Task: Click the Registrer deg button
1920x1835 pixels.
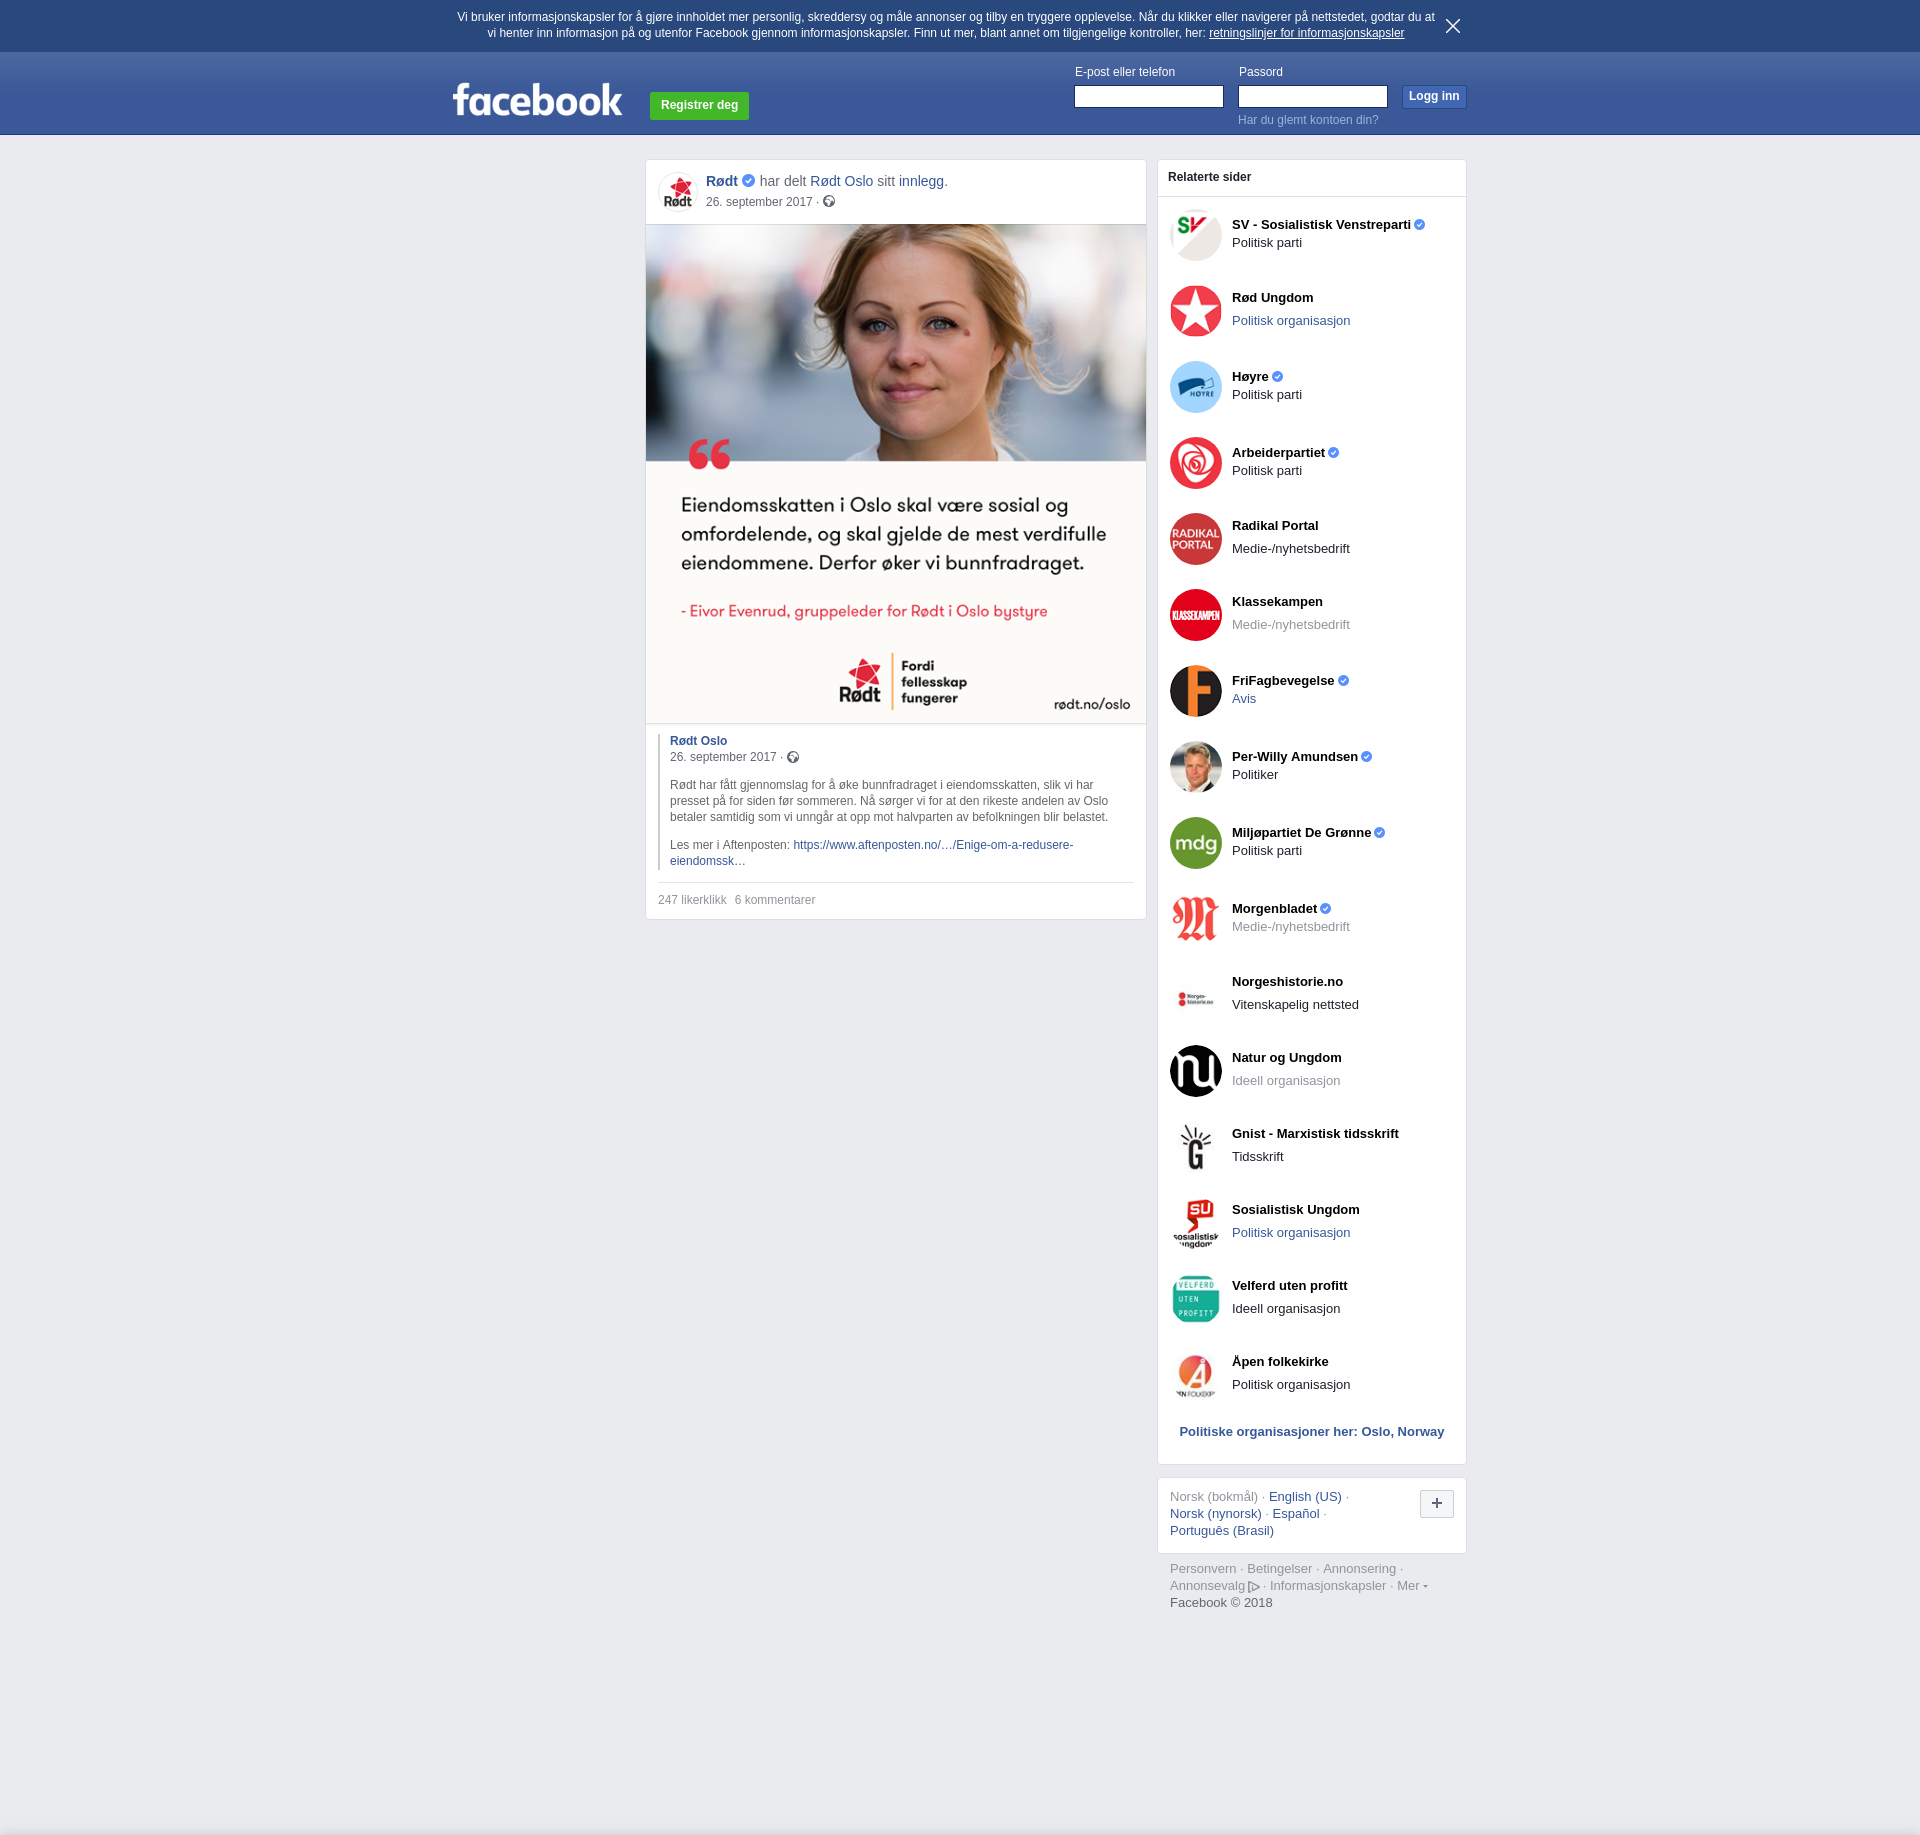Action: point(699,105)
